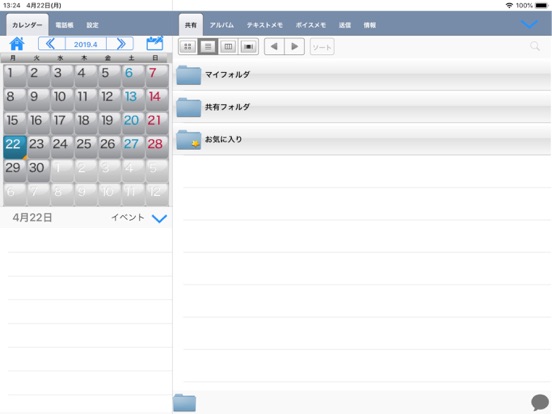The image size is (552, 414).
Task: Open the マイフォルダ folder
Action: [363, 75]
